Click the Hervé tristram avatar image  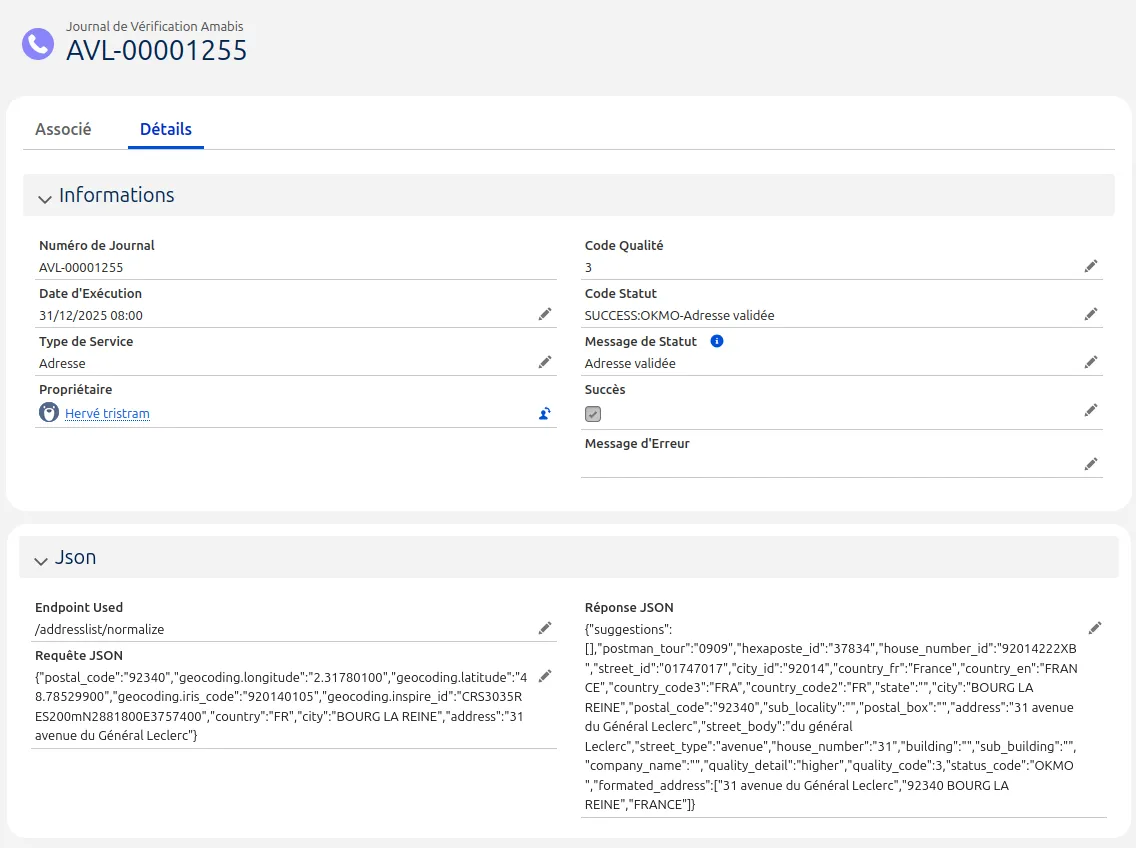tap(49, 413)
